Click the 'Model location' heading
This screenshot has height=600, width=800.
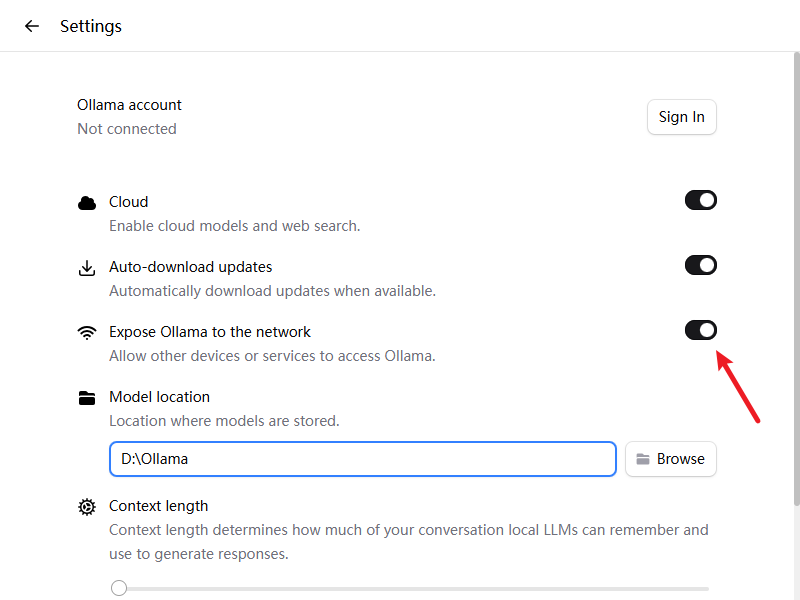[x=159, y=396]
